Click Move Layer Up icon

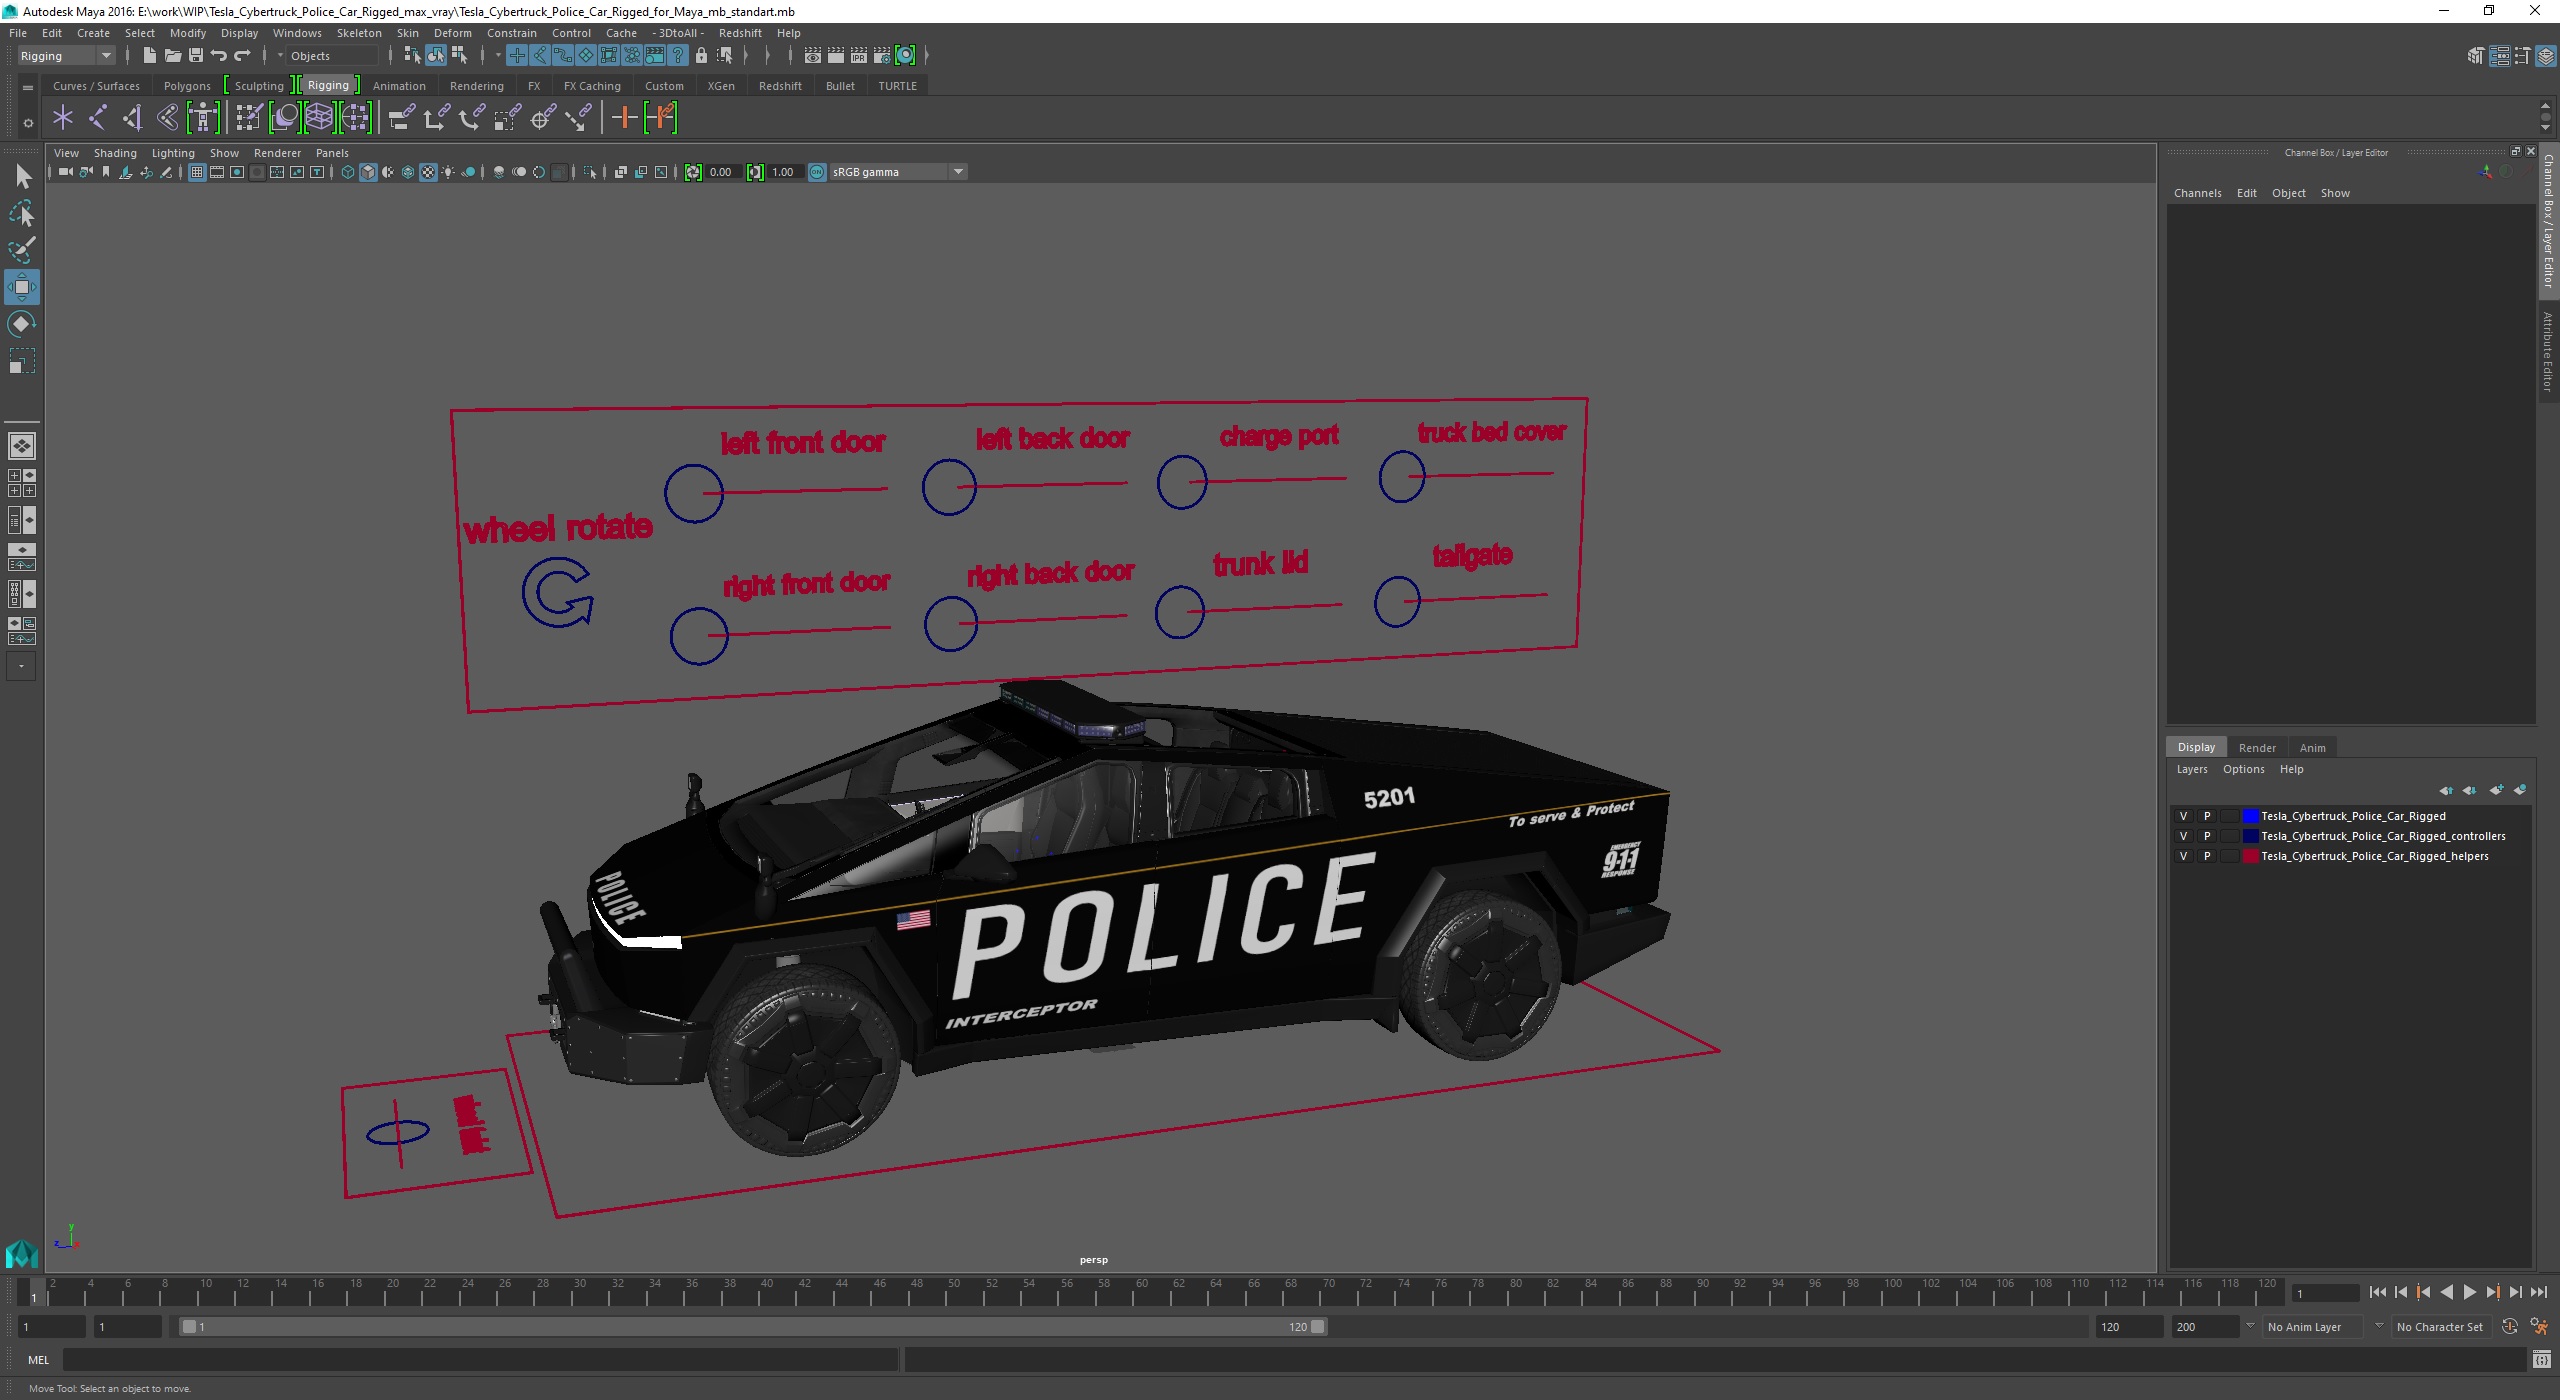tap(2445, 790)
